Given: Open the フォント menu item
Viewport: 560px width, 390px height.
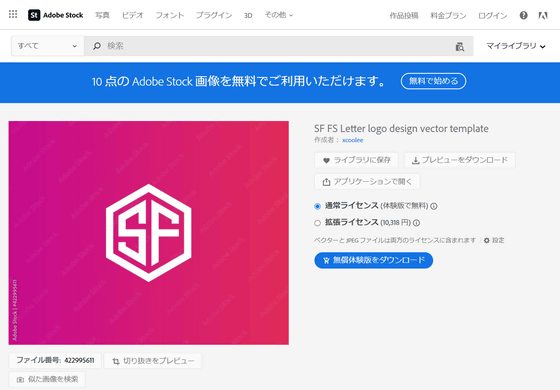Looking at the screenshot, I should tap(170, 15).
